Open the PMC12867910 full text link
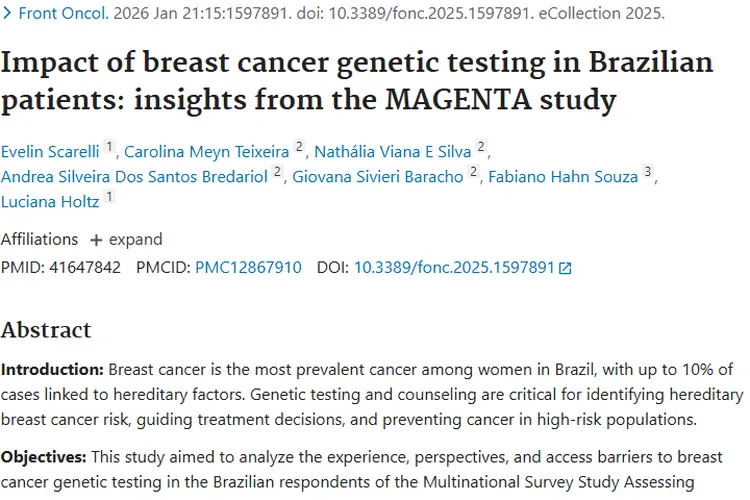The image size is (750, 500). tap(248, 268)
